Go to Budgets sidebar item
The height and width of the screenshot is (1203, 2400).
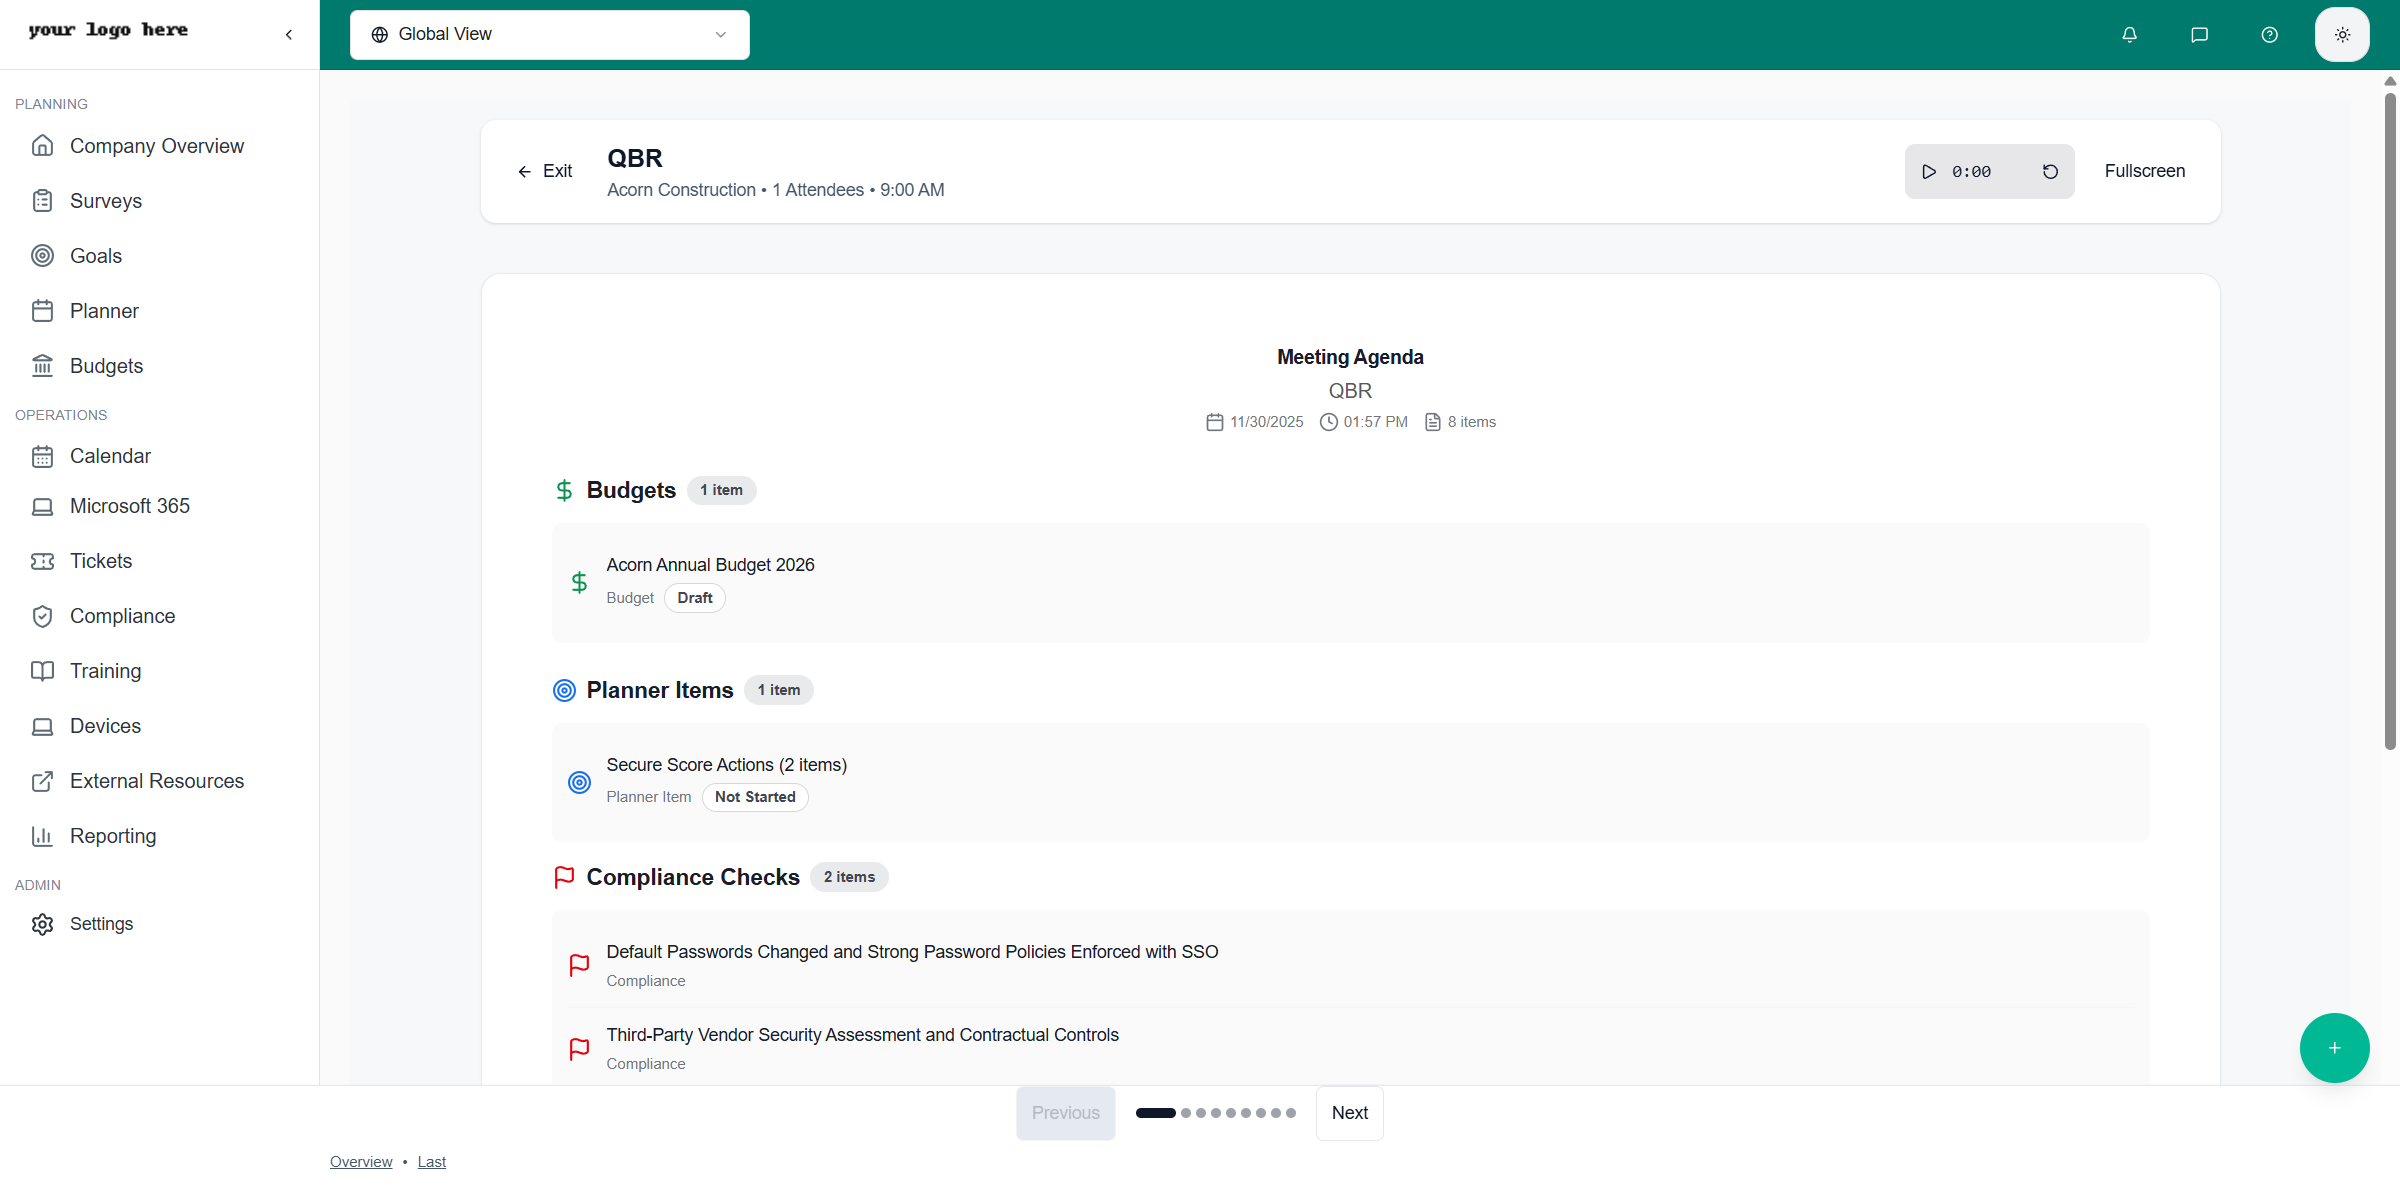pos(106,366)
